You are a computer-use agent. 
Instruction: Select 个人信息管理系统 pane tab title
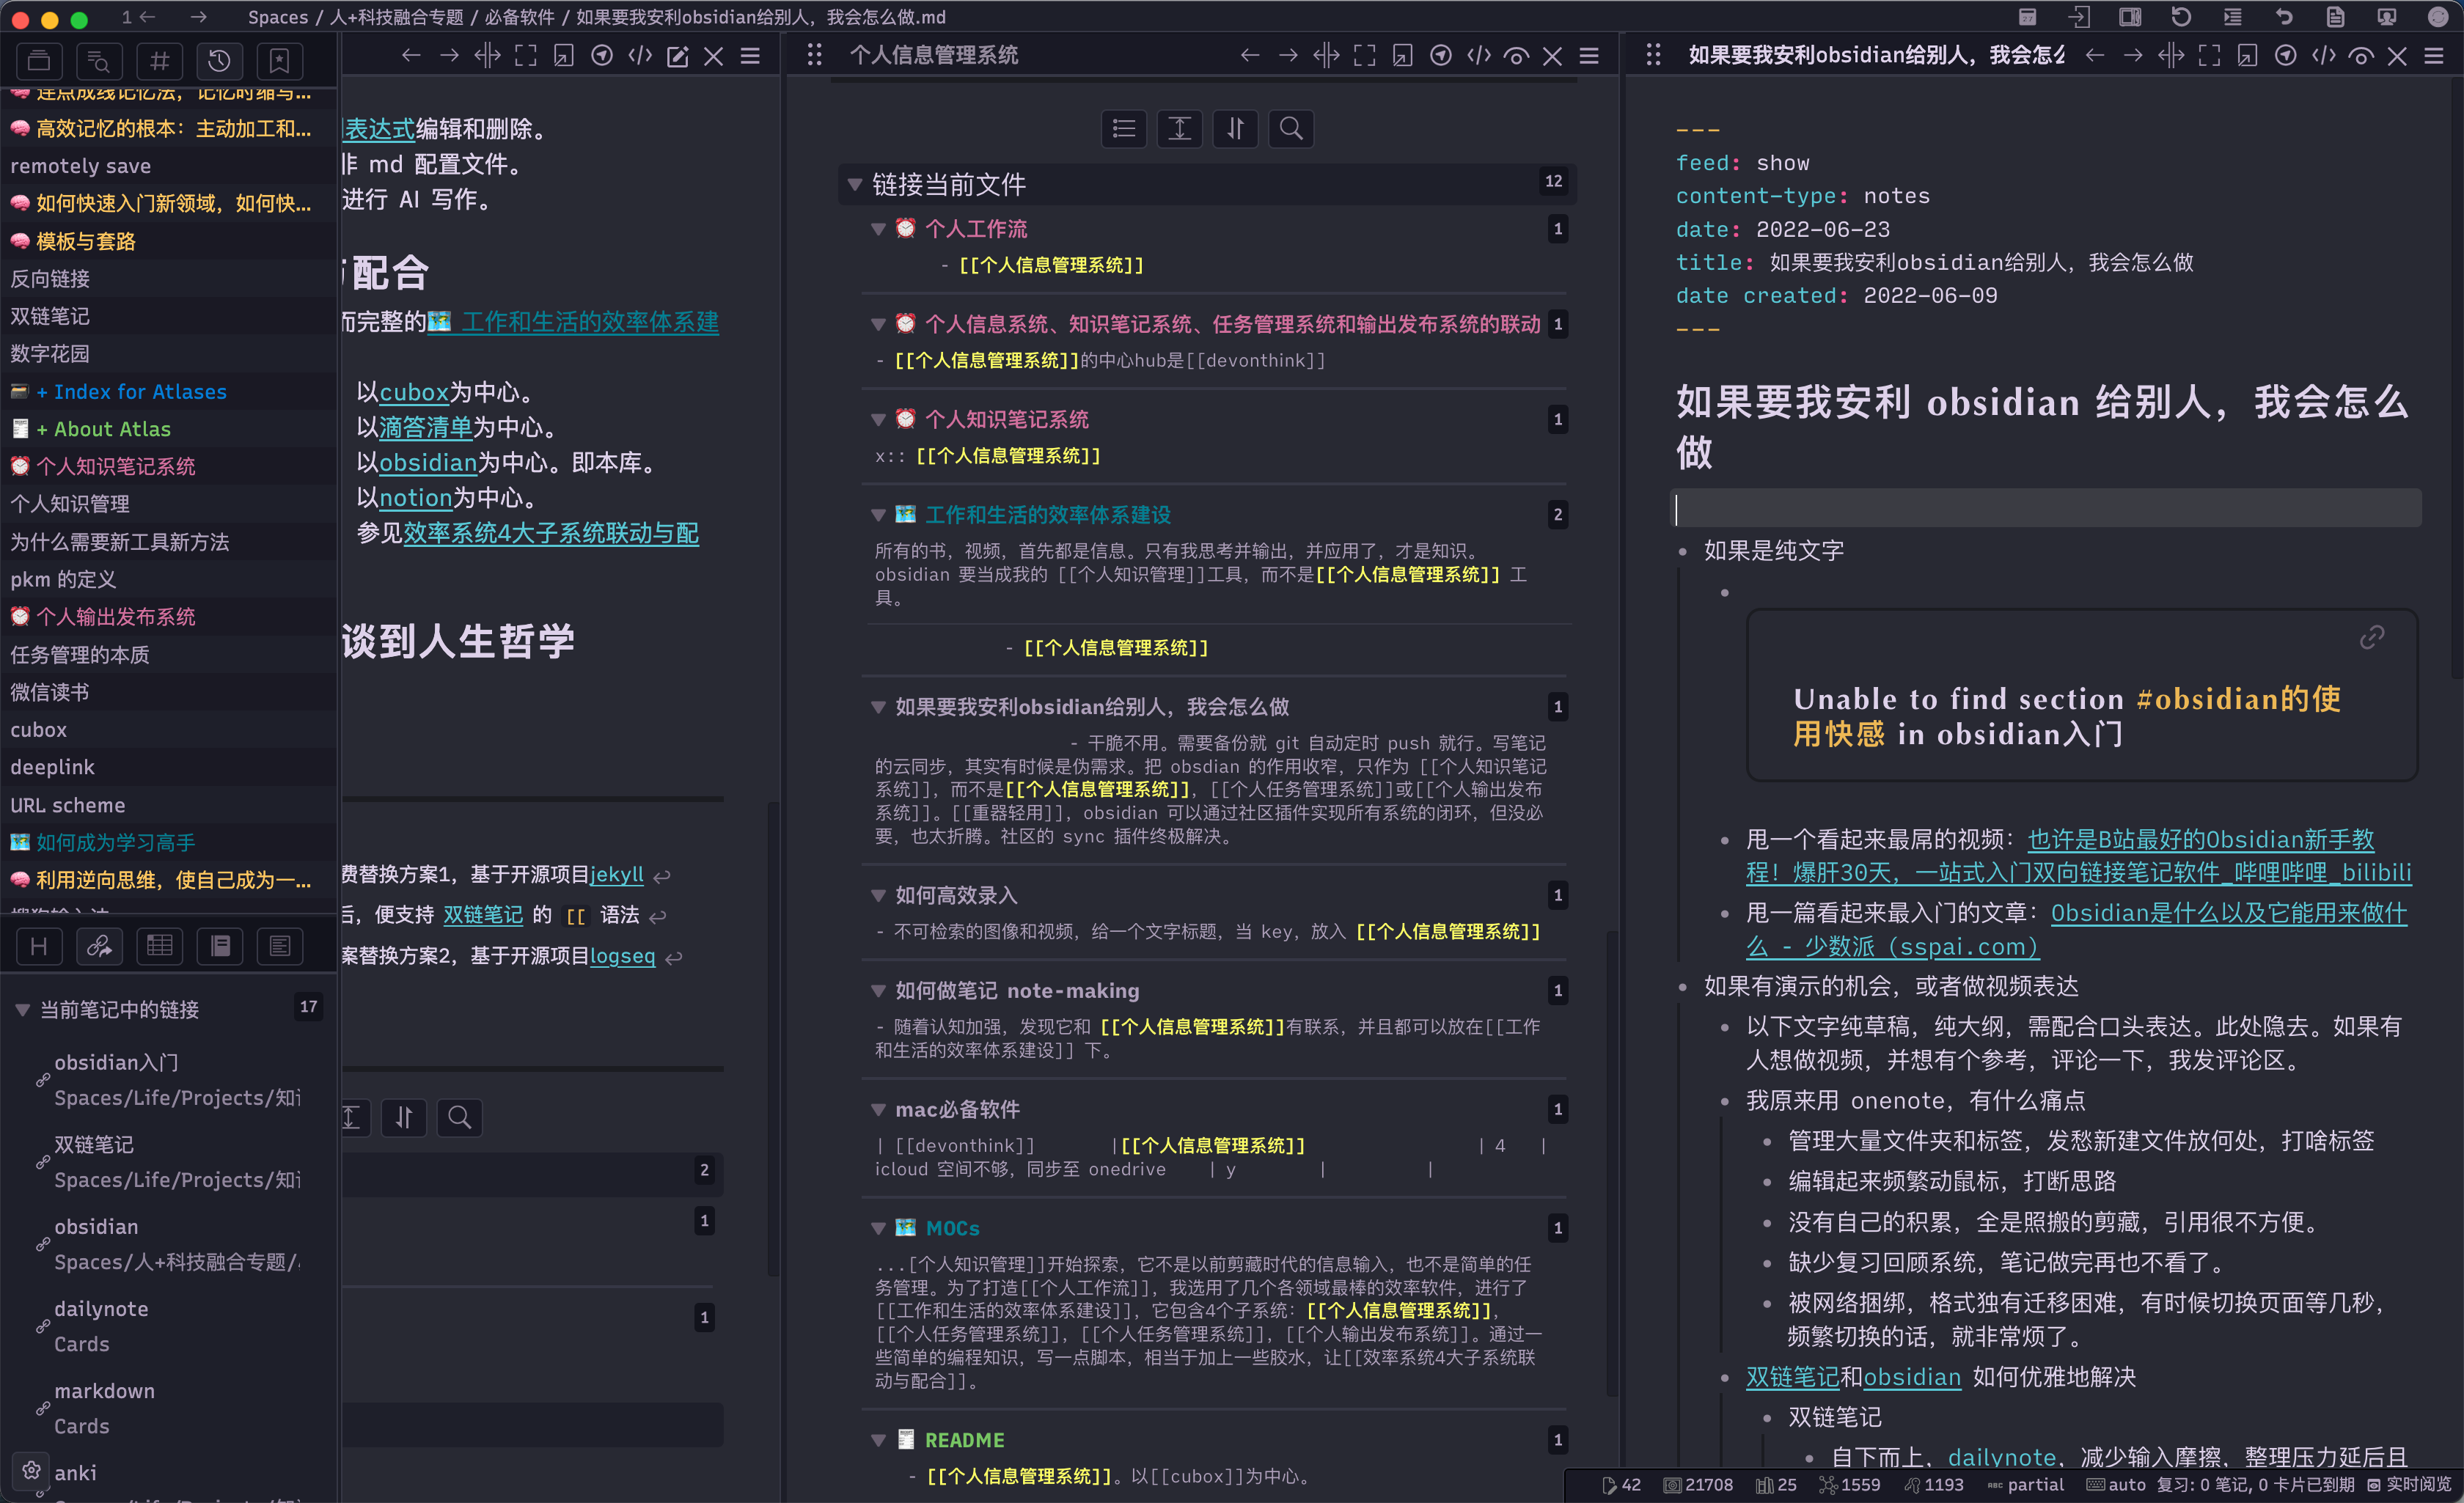[x=933, y=56]
